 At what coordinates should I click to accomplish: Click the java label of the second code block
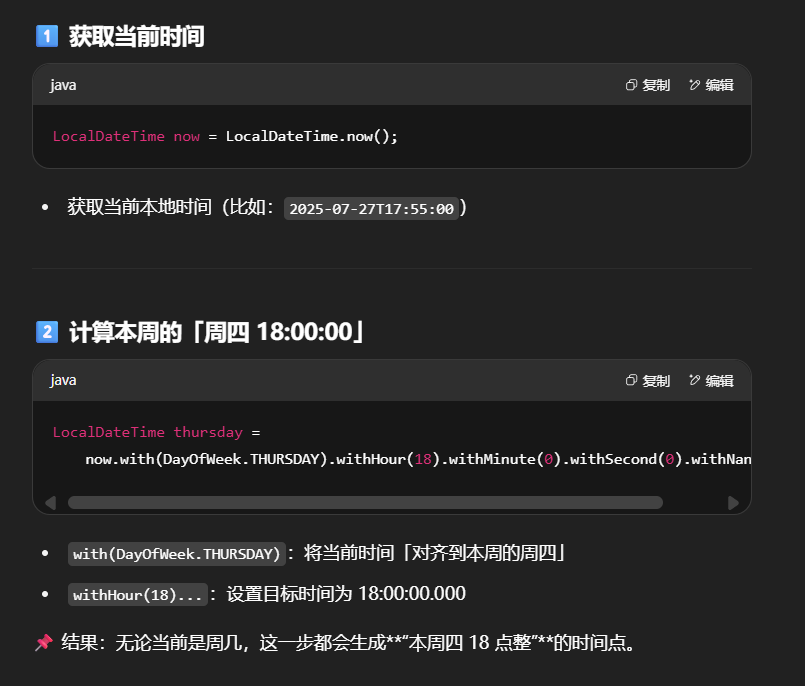[x=63, y=380]
